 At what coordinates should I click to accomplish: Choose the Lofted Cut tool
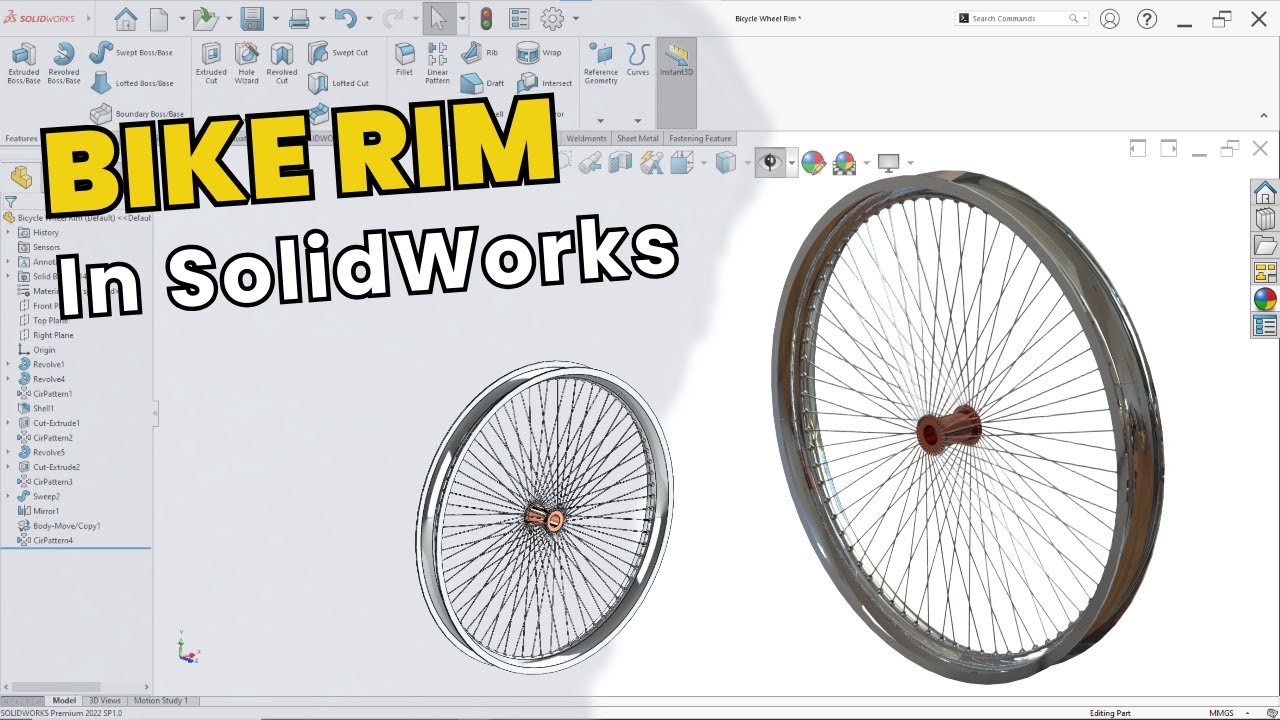338,83
